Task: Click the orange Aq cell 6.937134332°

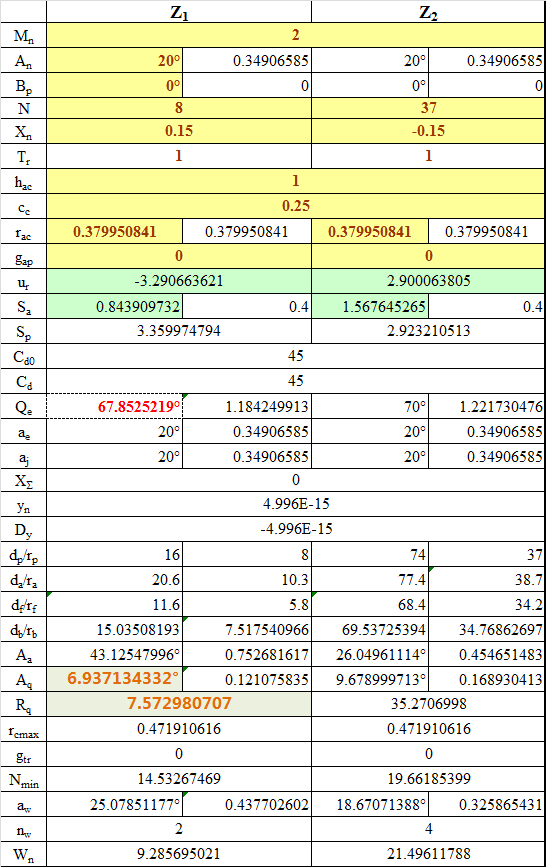Action: point(115,679)
